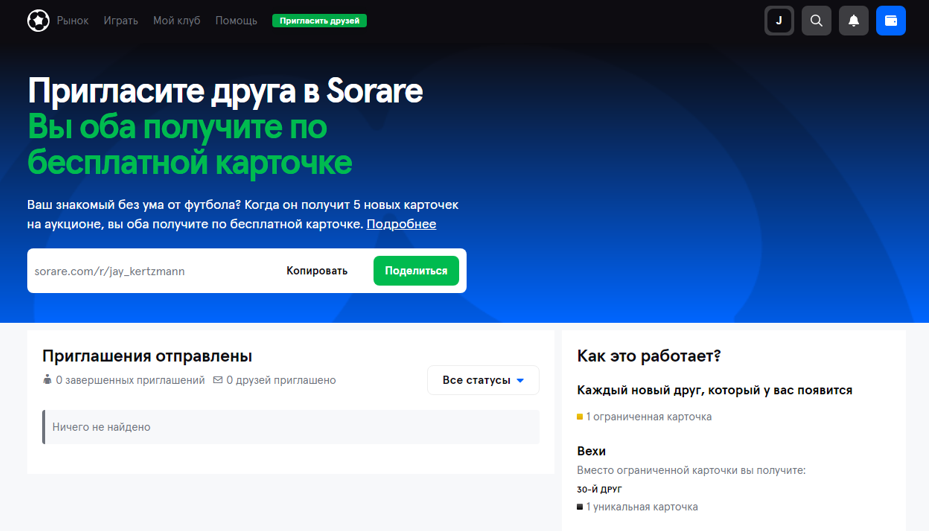Click the person icon beside 0 завершенных приглашений

tap(47, 379)
